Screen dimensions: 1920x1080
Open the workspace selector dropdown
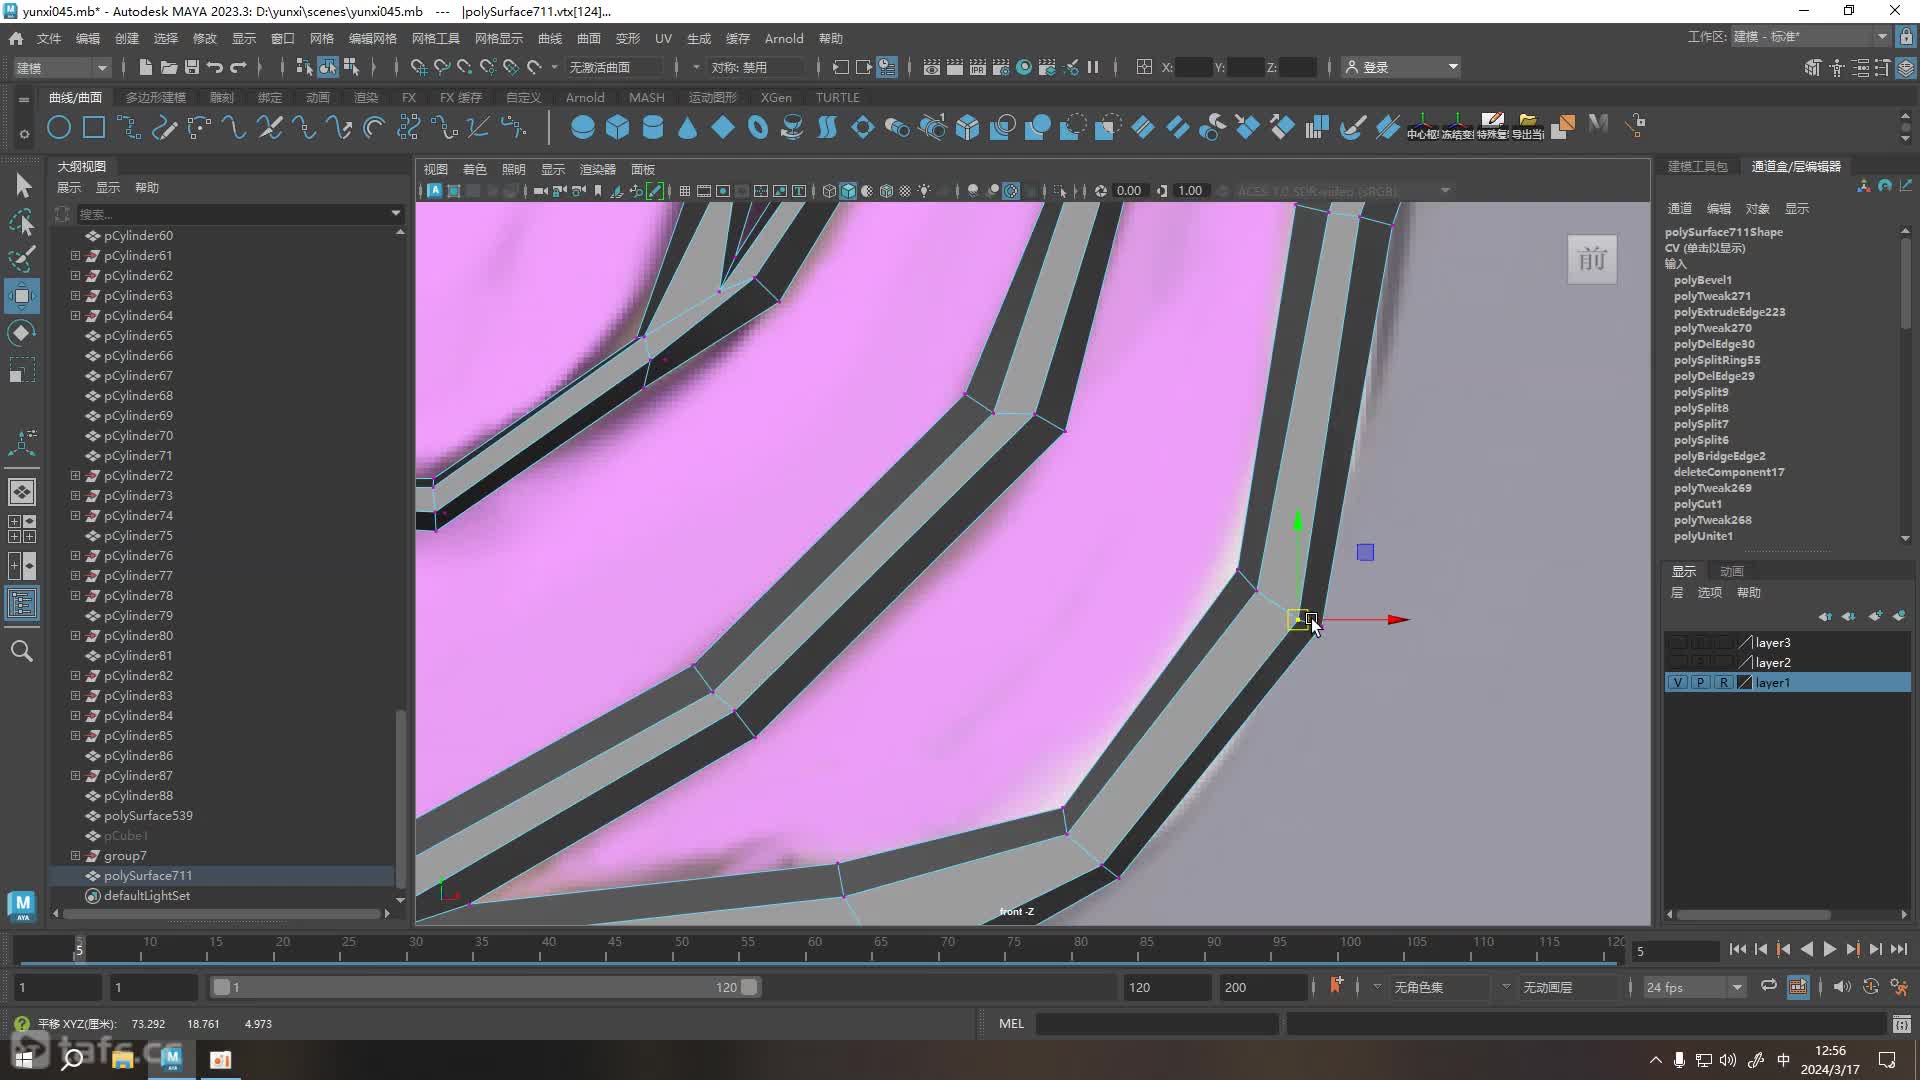1811,37
